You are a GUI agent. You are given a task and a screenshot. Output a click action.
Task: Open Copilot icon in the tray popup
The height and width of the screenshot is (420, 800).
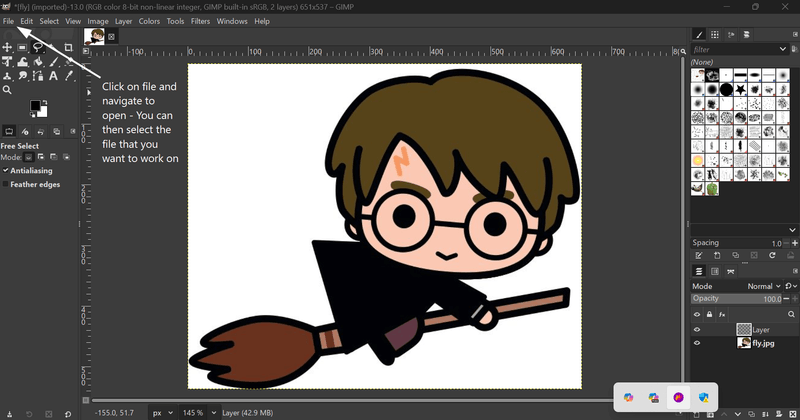tap(629, 398)
